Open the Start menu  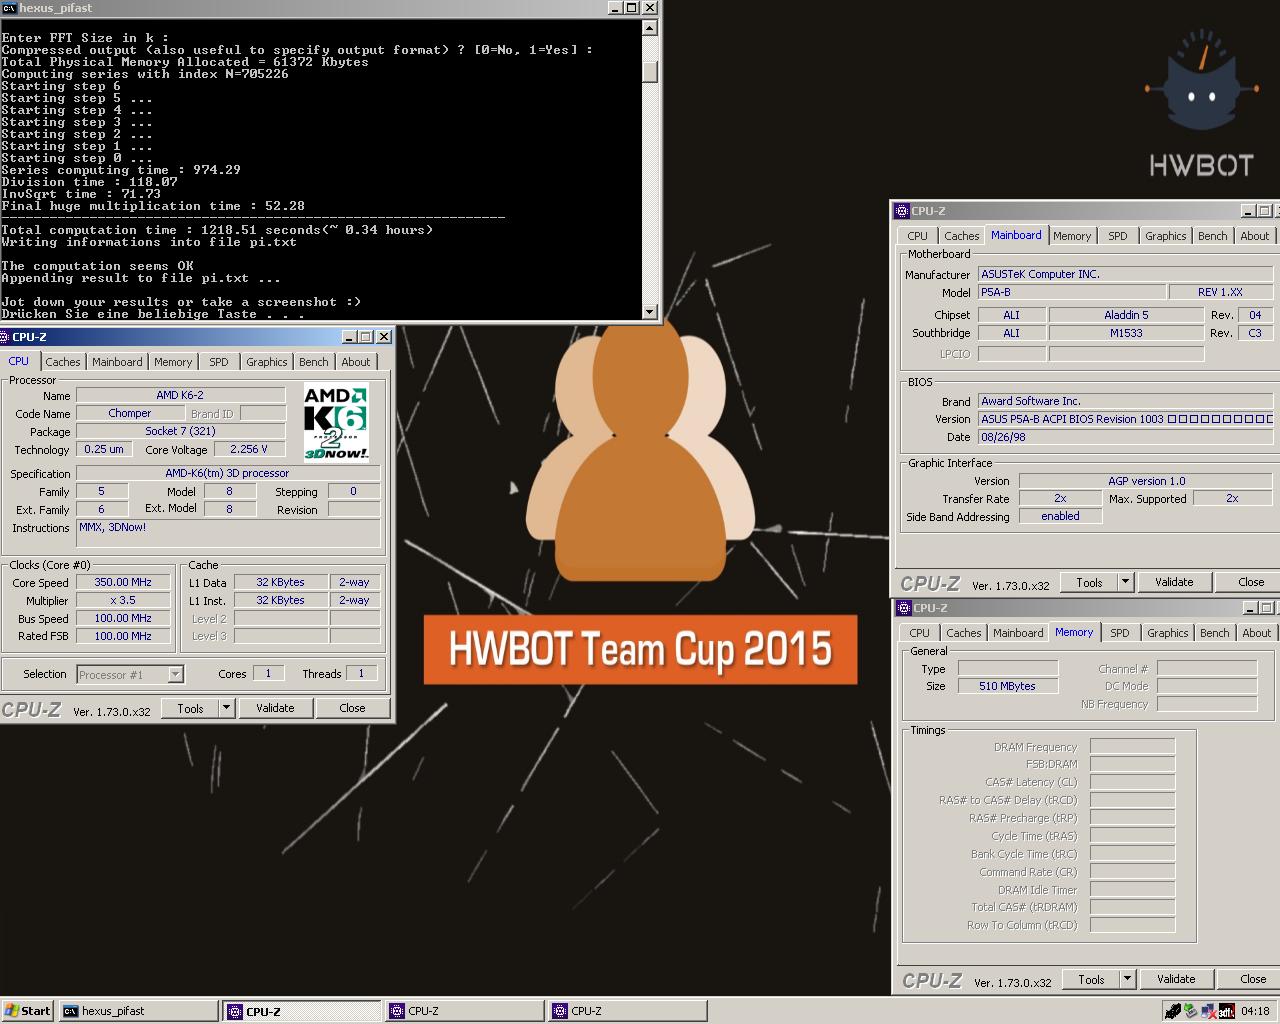[28, 1011]
